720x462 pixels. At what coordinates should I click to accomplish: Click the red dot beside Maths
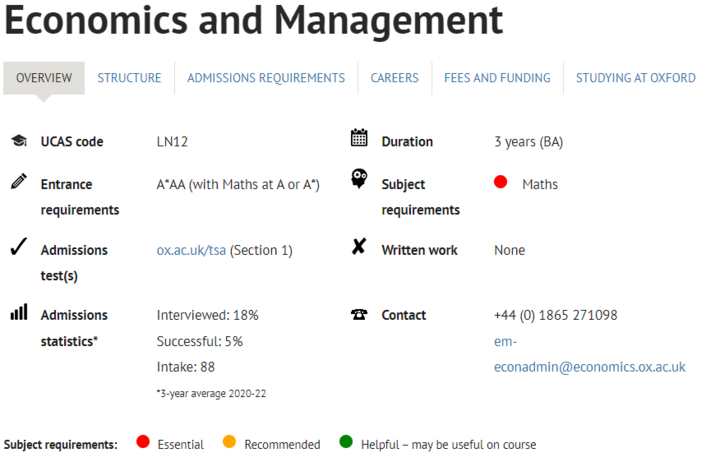click(x=501, y=183)
